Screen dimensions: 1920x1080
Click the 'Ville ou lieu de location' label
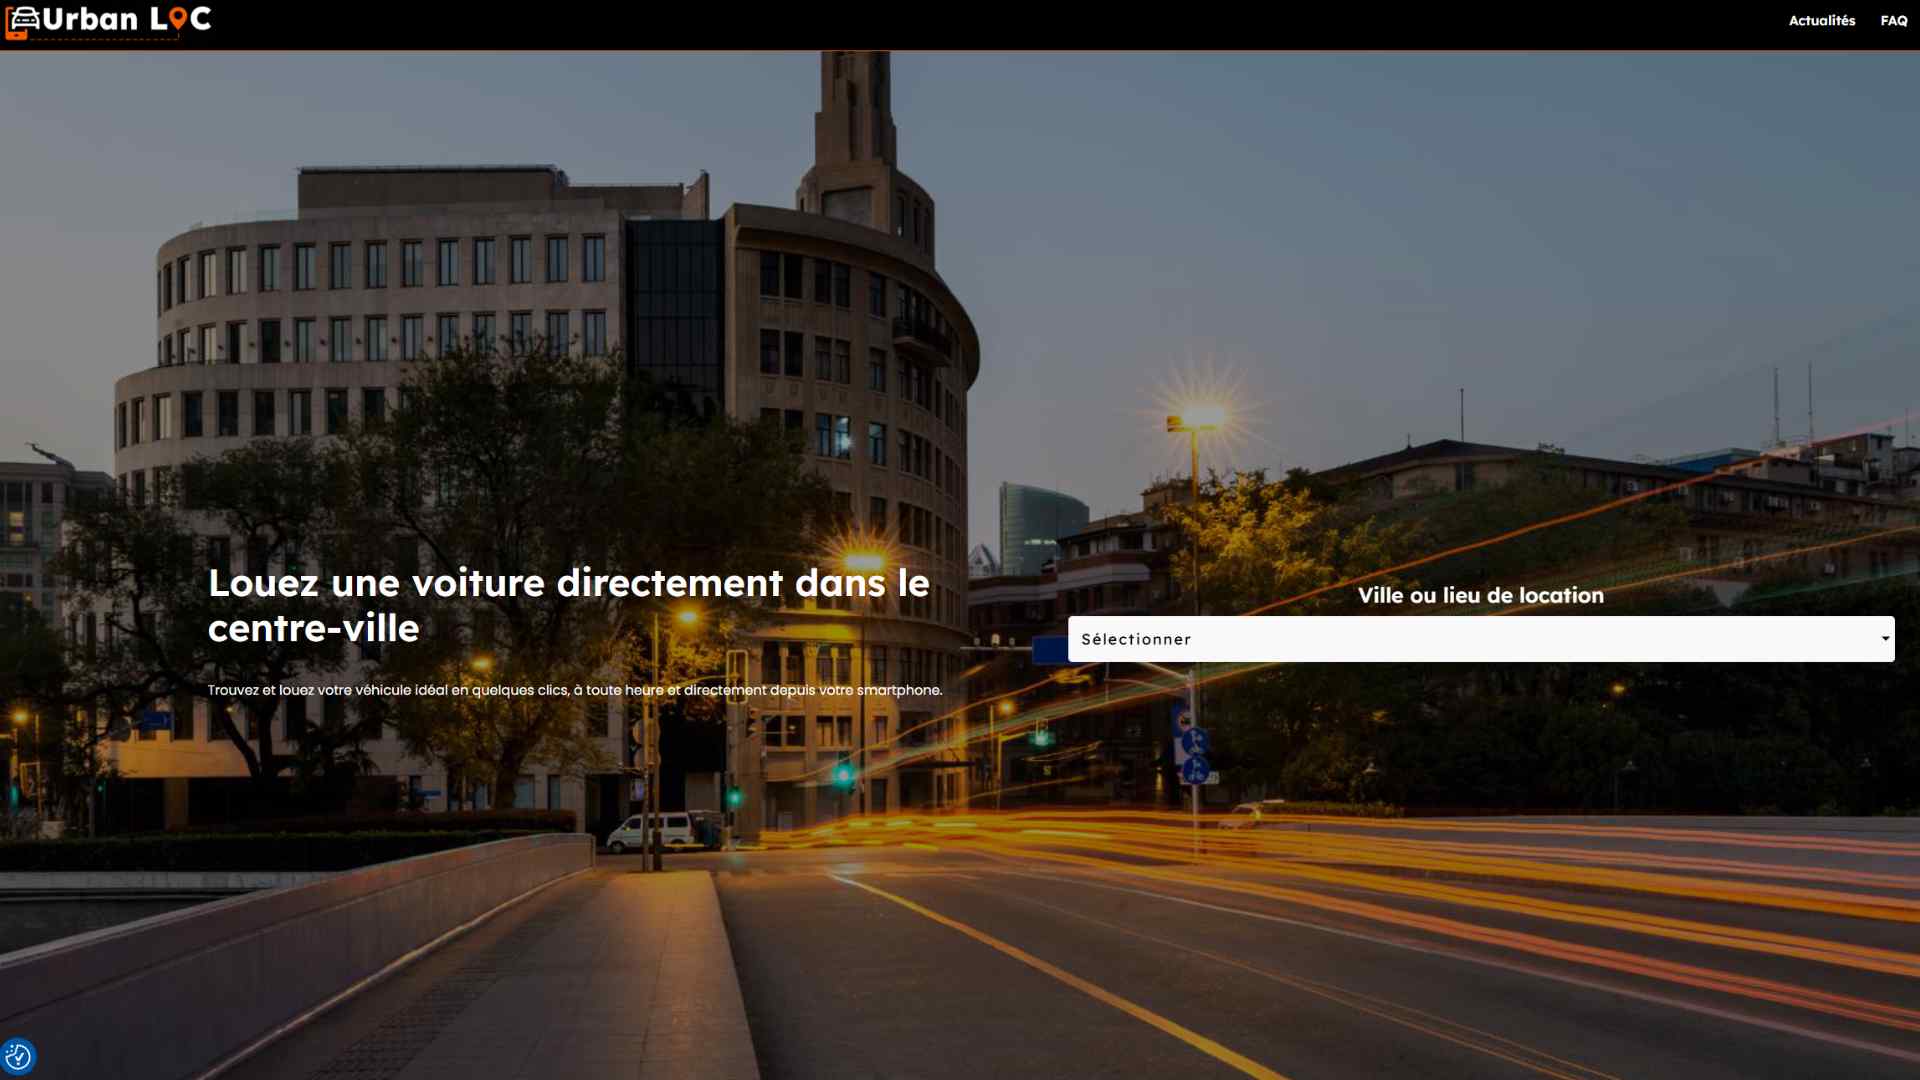[1480, 595]
